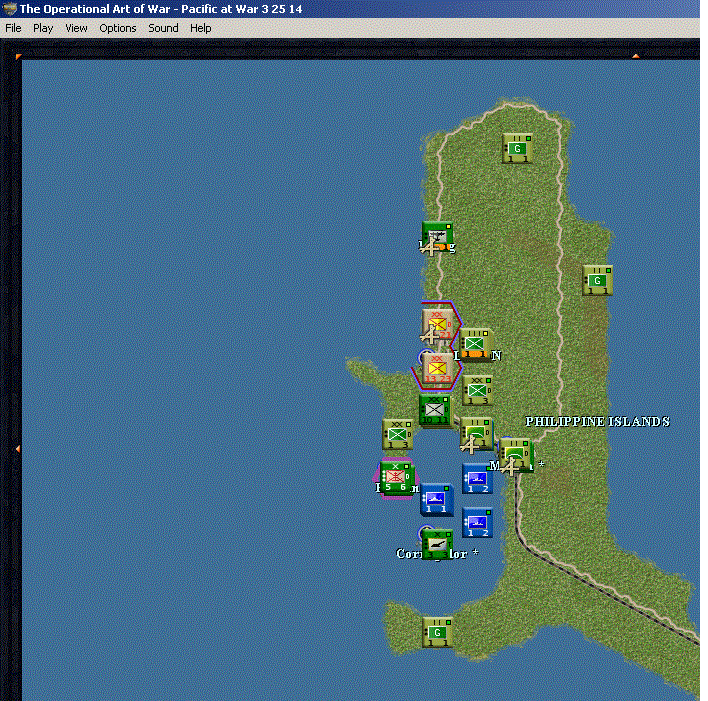The width and height of the screenshot is (708, 701).
Task: Select the artillery unit stacked on Manila
Action: point(515,454)
